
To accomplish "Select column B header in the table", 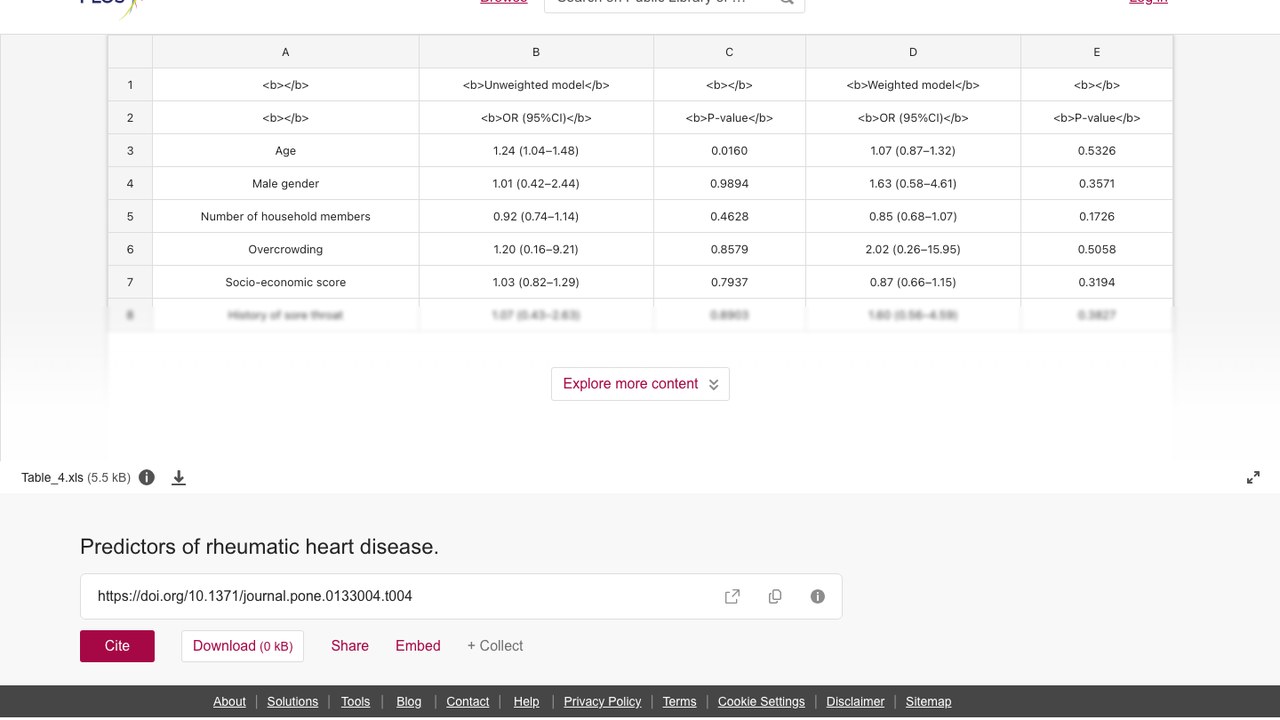I will (536, 52).
